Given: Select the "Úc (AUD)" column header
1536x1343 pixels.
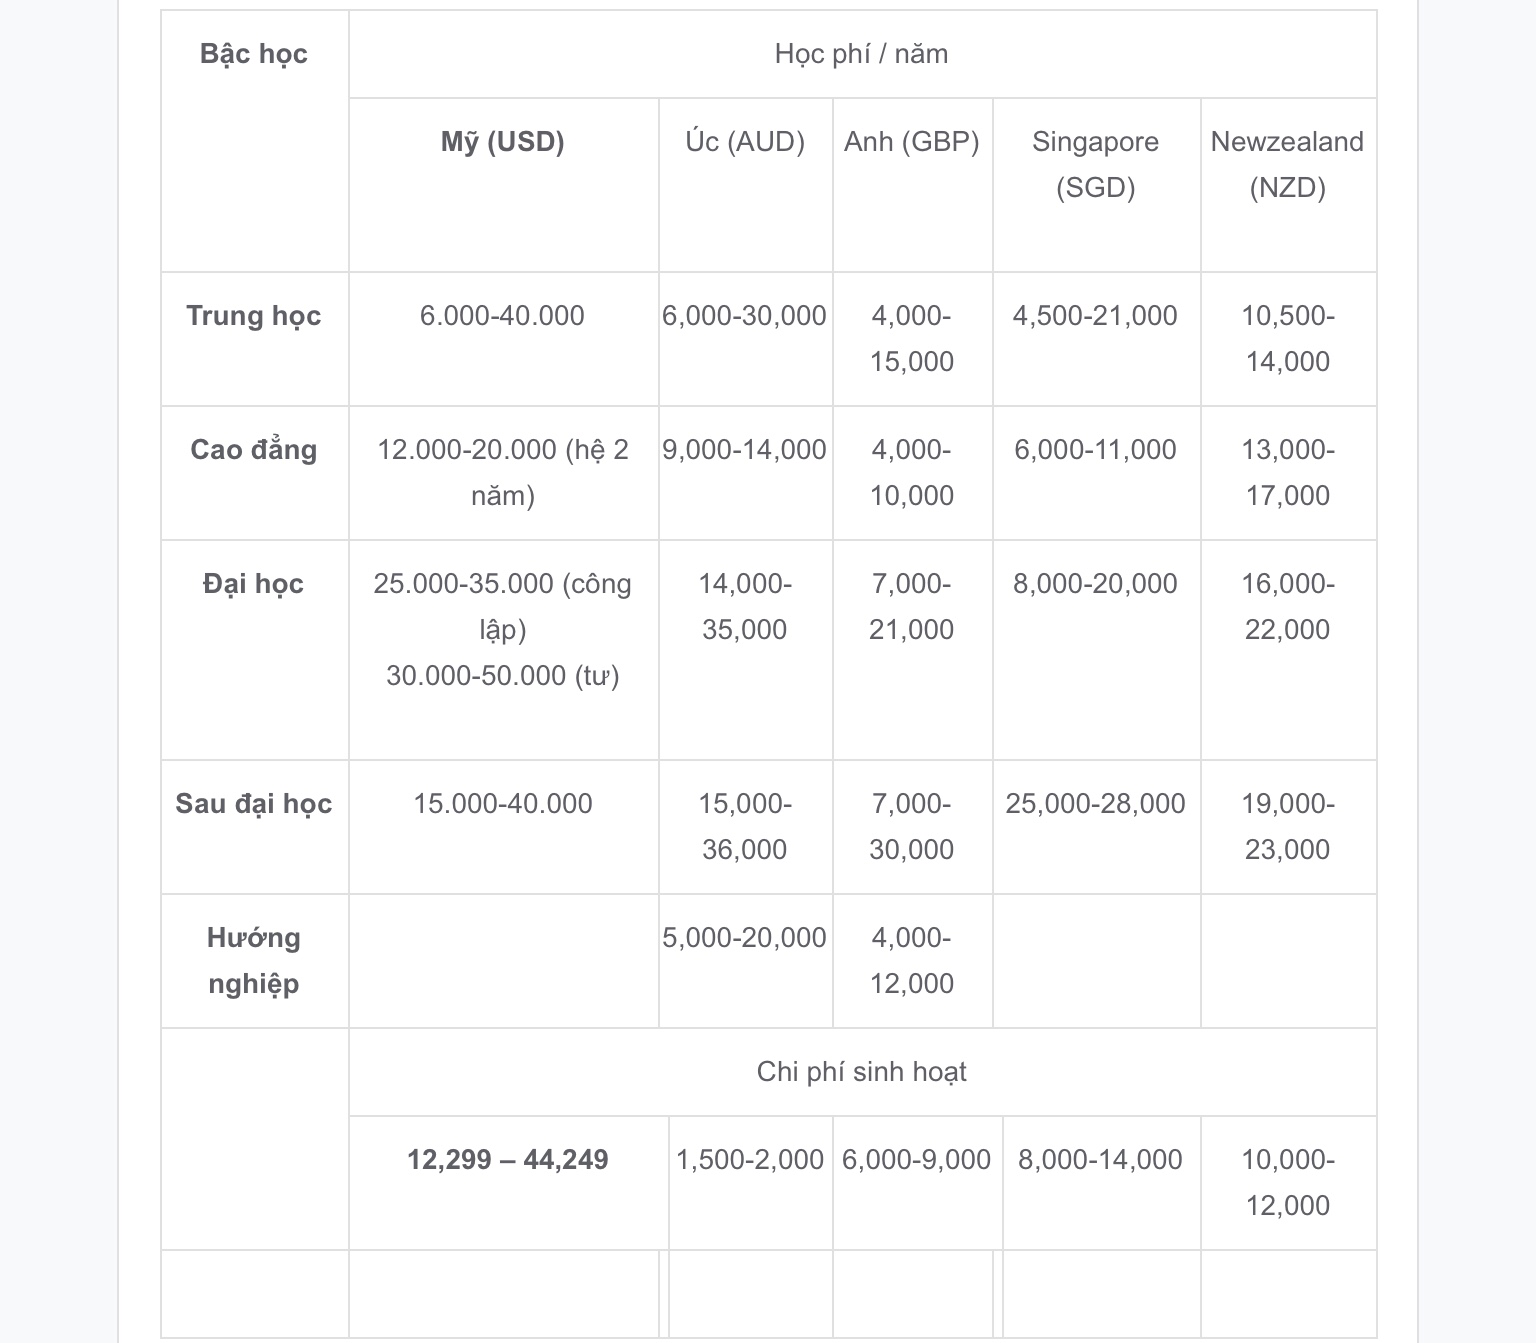Looking at the screenshot, I should [x=745, y=142].
